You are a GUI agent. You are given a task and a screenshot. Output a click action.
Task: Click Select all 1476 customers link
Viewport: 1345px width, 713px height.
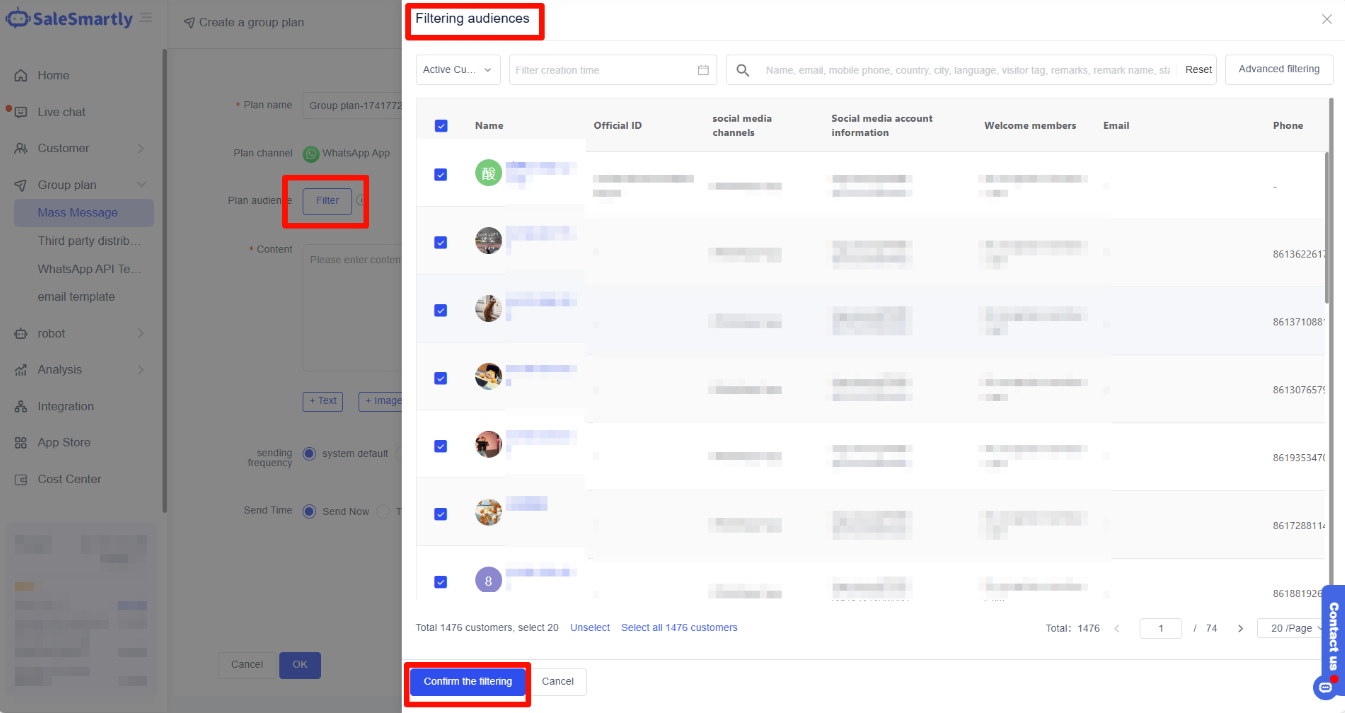coord(679,628)
